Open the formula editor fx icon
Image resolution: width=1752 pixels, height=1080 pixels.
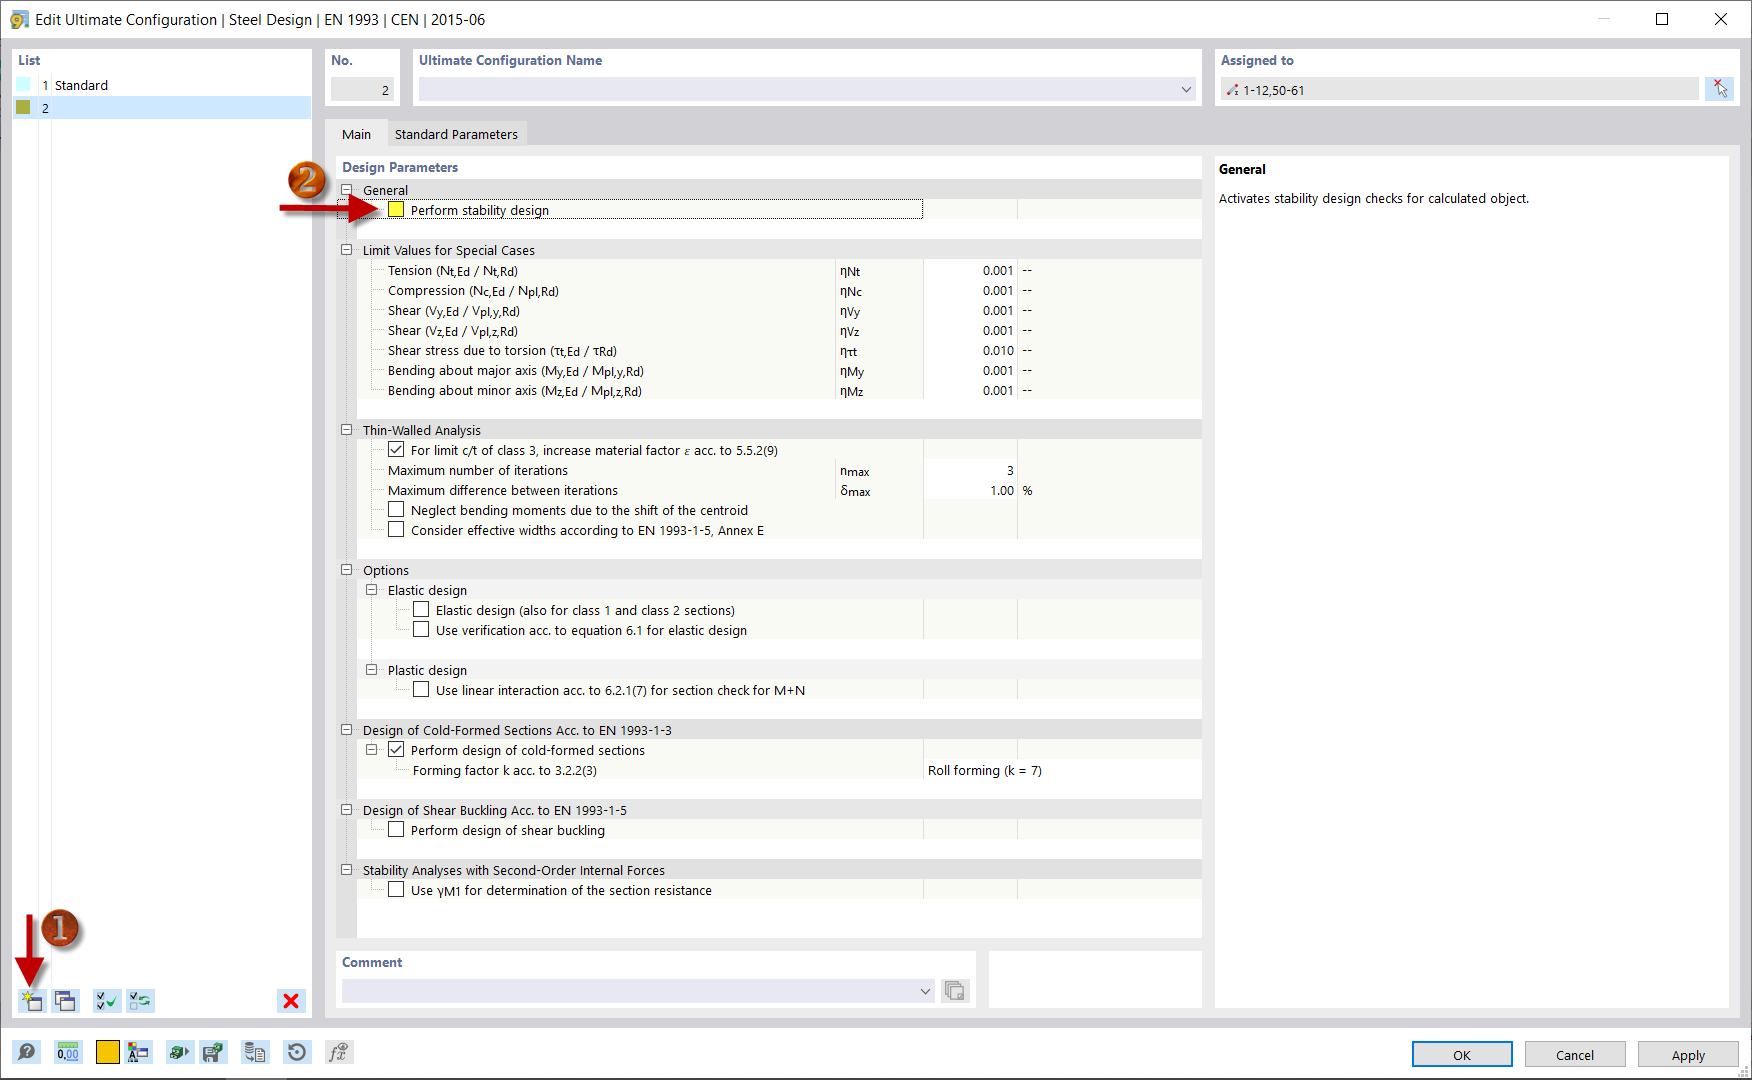click(x=338, y=1052)
